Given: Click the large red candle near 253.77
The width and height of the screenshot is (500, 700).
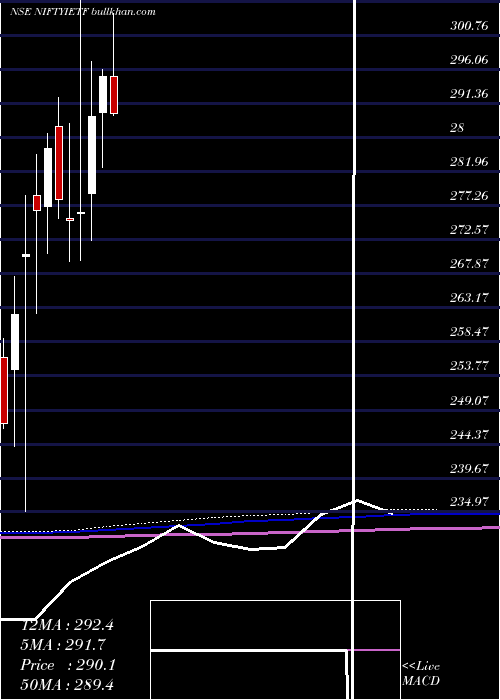Looking at the screenshot, I should tap(4, 390).
